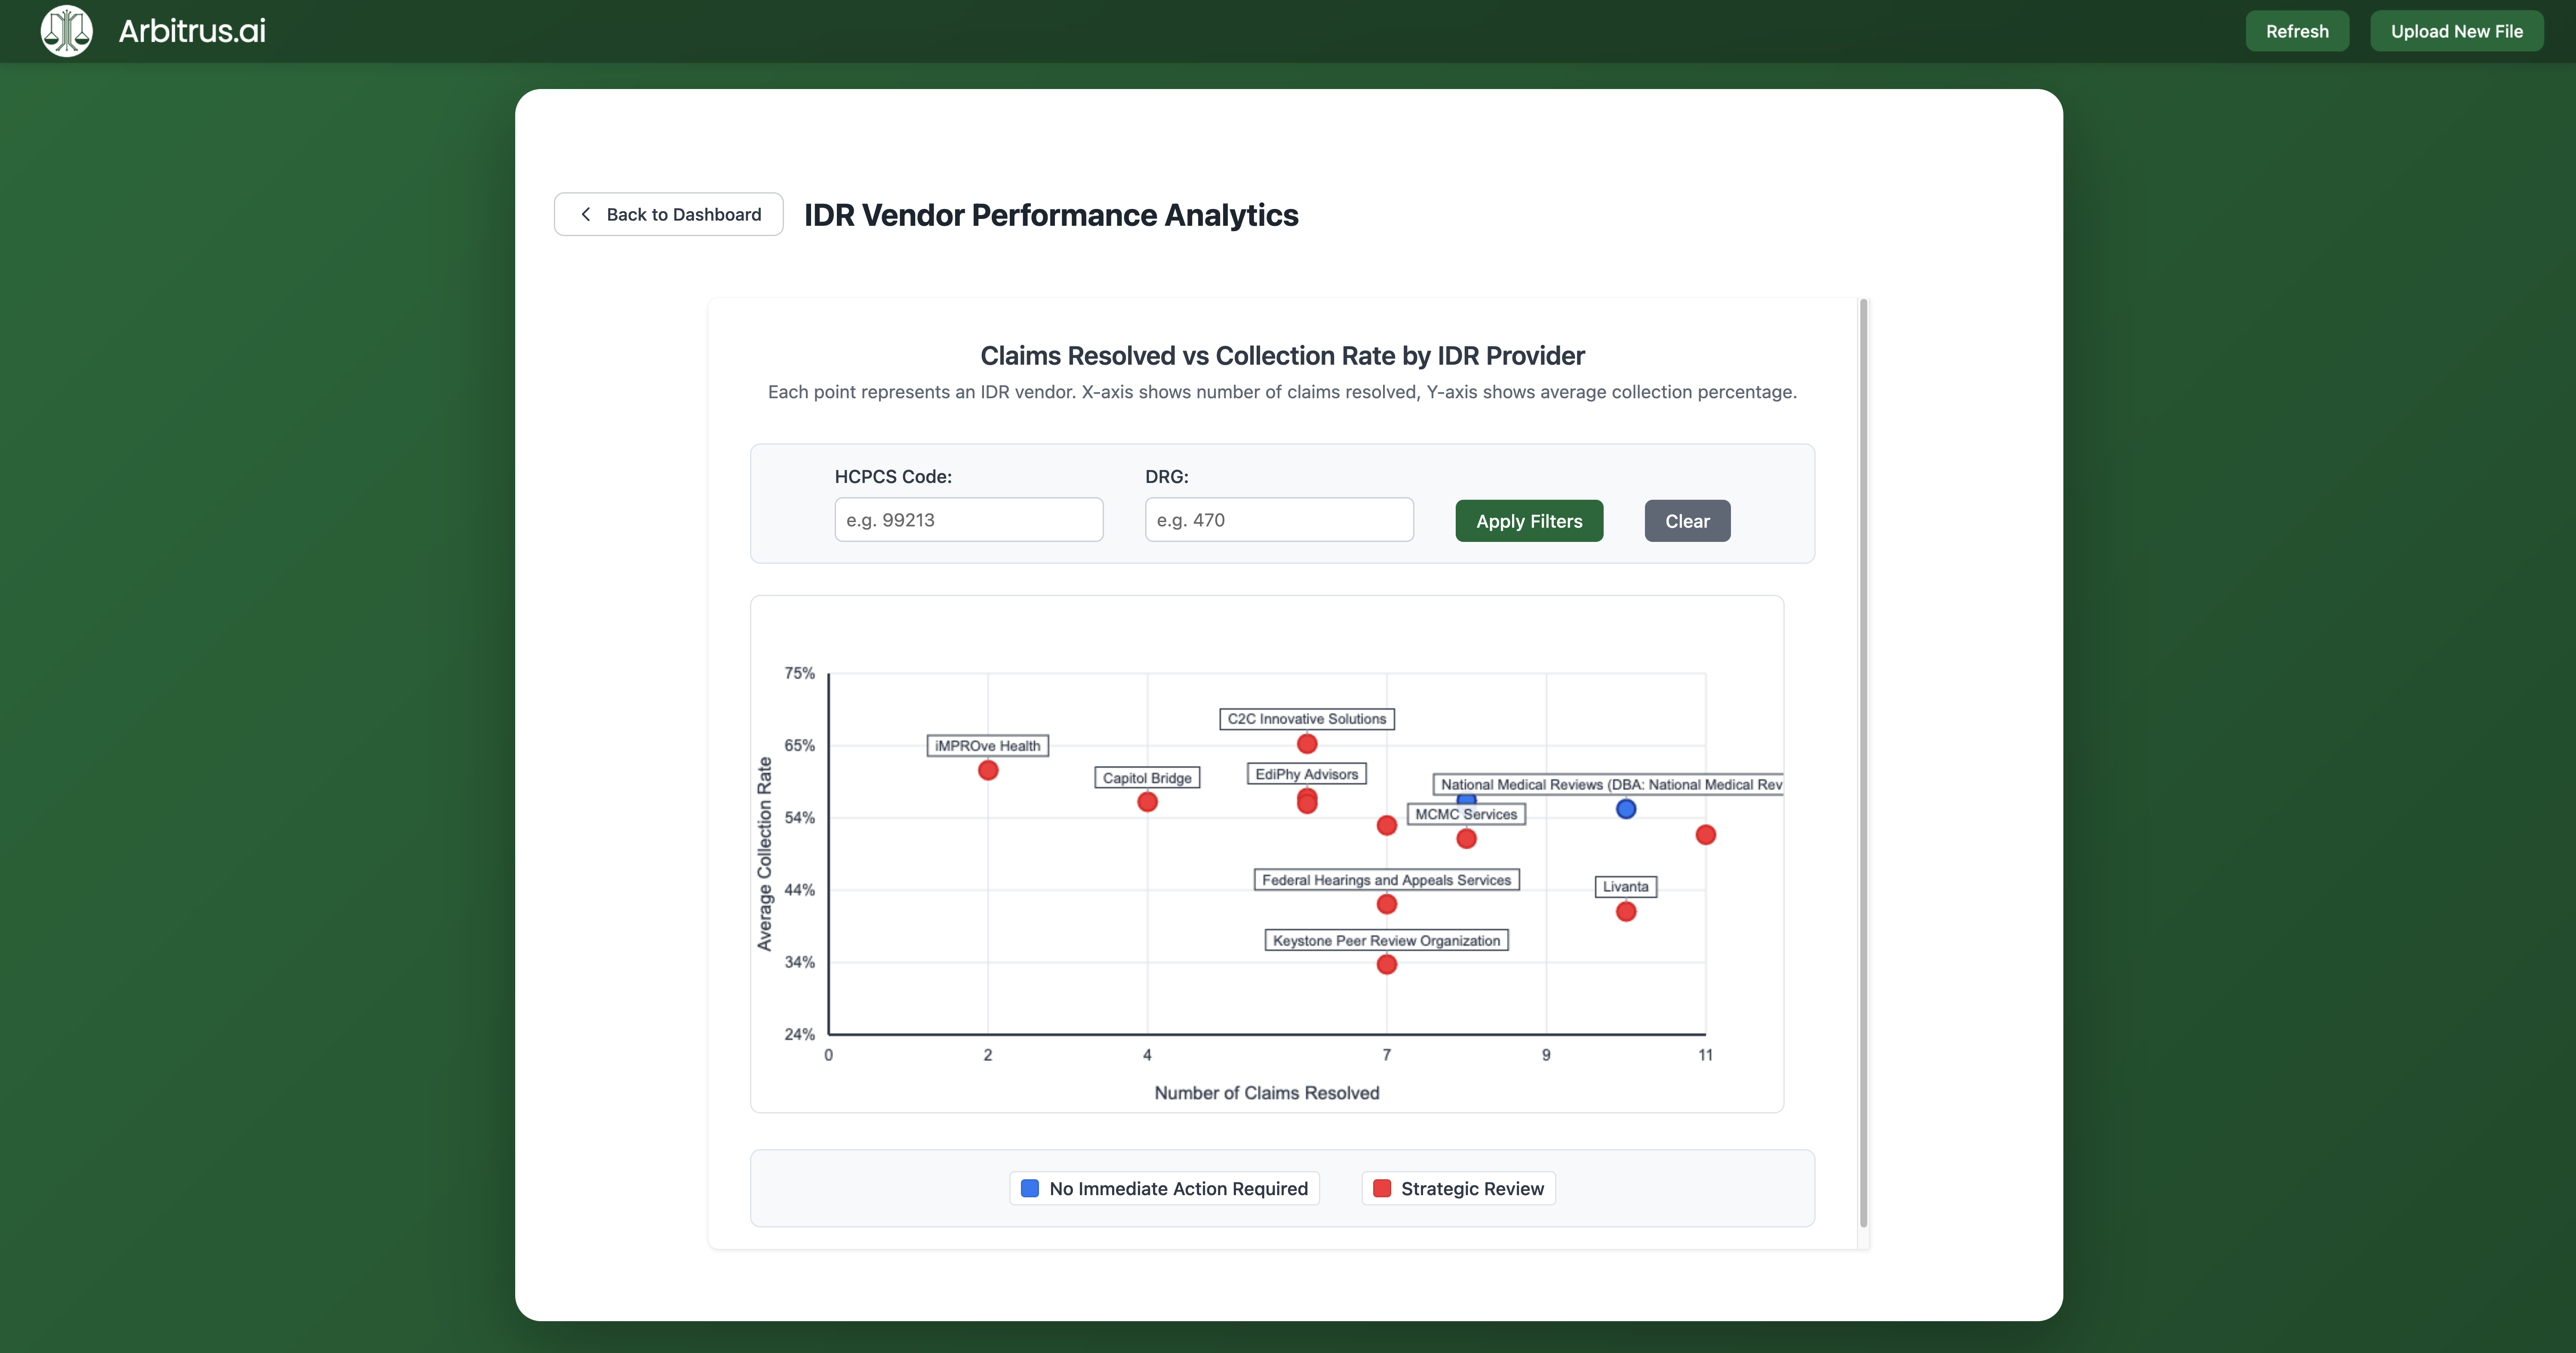Screen dimensions: 2576x1353
Task: Click the blue National Medical Reviews point
Action: coord(1625,809)
